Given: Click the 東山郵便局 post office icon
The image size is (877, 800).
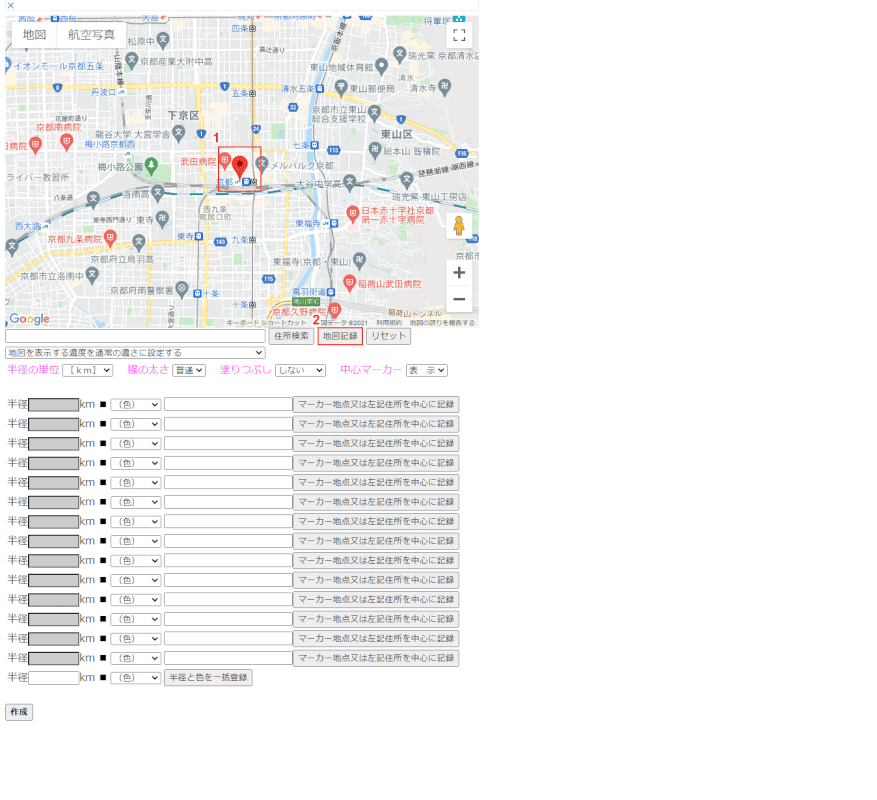Looking at the screenshot, I should (x=341, y=87).
